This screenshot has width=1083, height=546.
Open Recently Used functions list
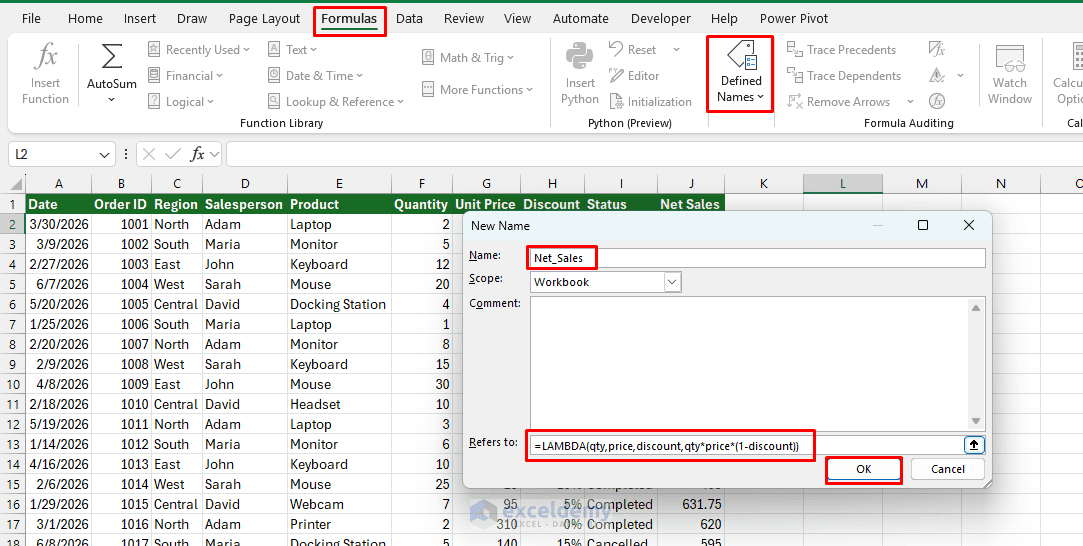[x=199, y=50]
